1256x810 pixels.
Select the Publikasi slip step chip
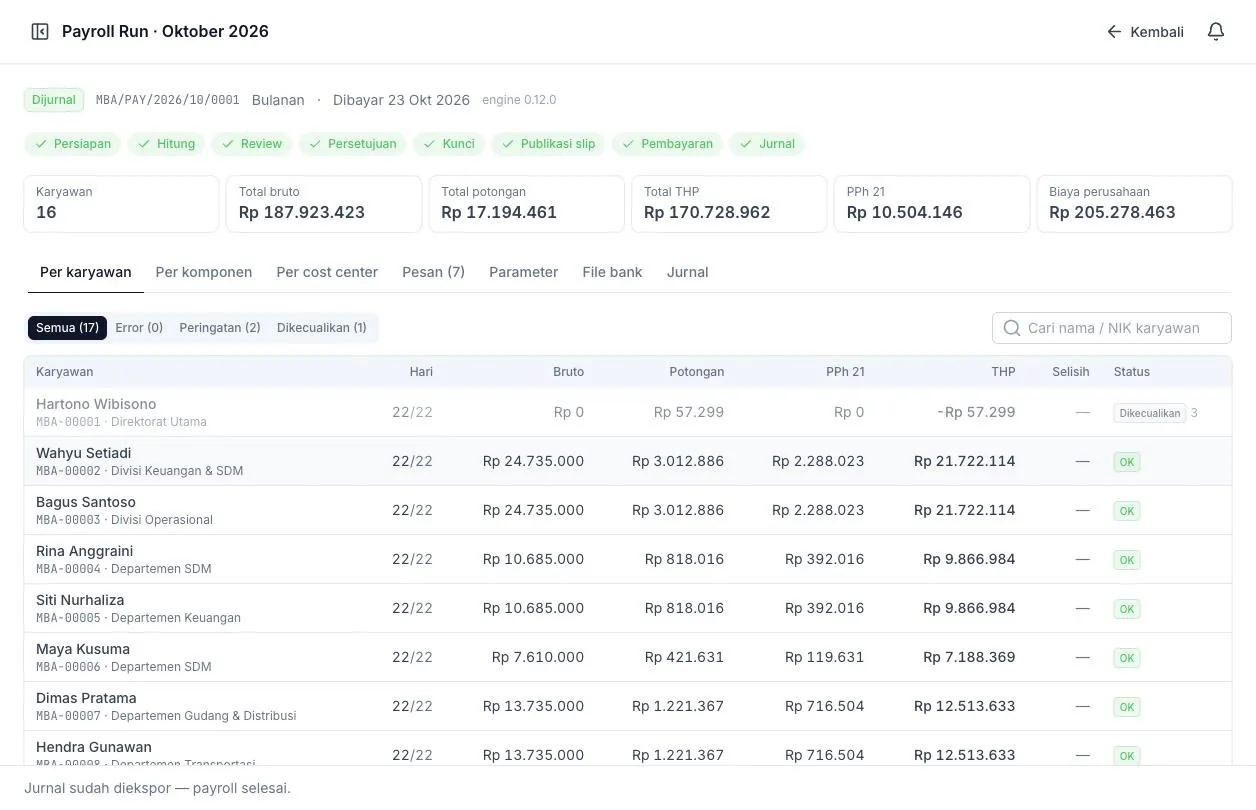click(x=548, y=144)
